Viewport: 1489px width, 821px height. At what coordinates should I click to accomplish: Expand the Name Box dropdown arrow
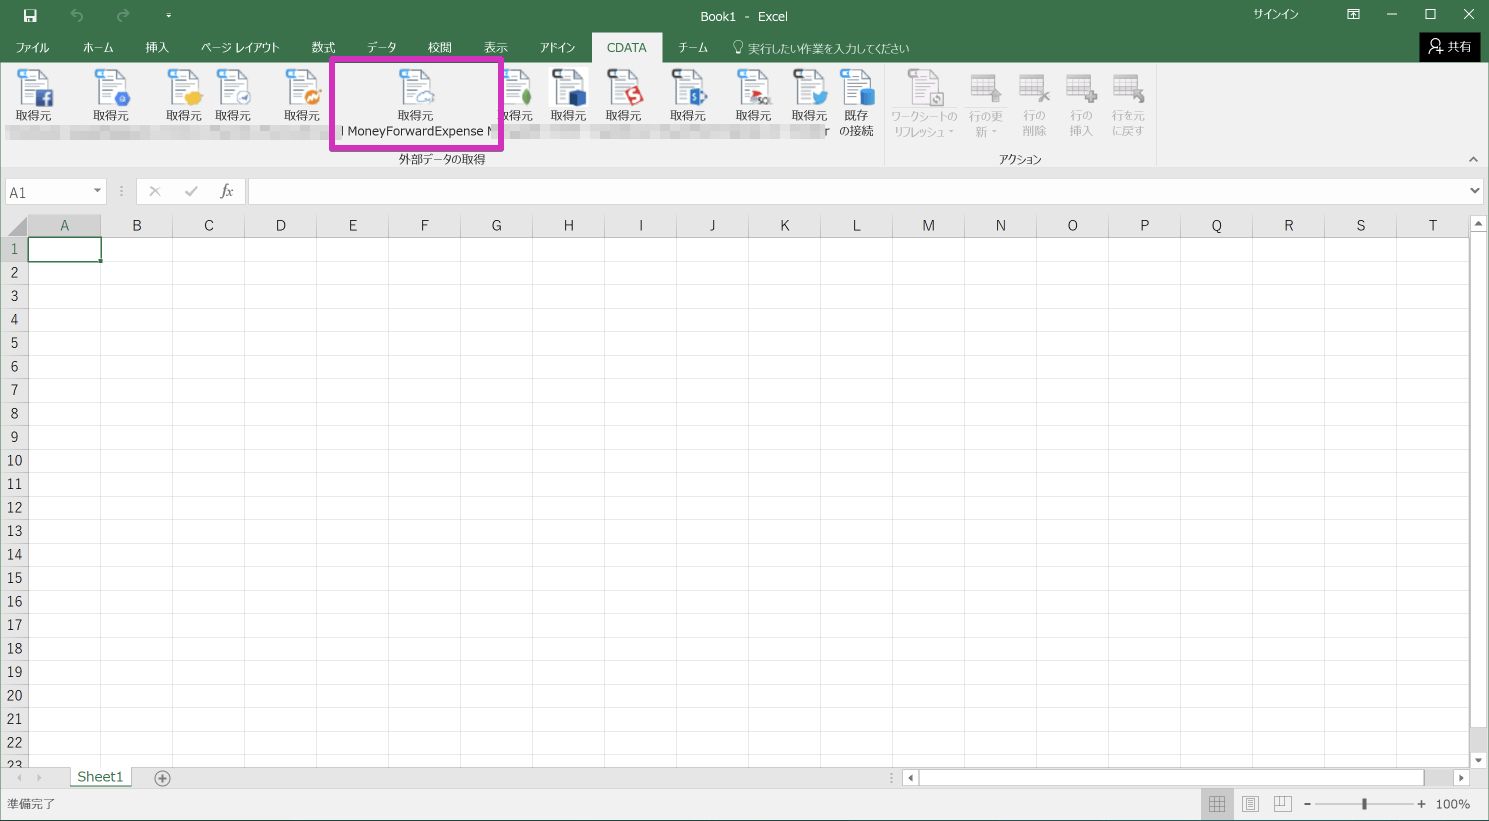(97, 191)
